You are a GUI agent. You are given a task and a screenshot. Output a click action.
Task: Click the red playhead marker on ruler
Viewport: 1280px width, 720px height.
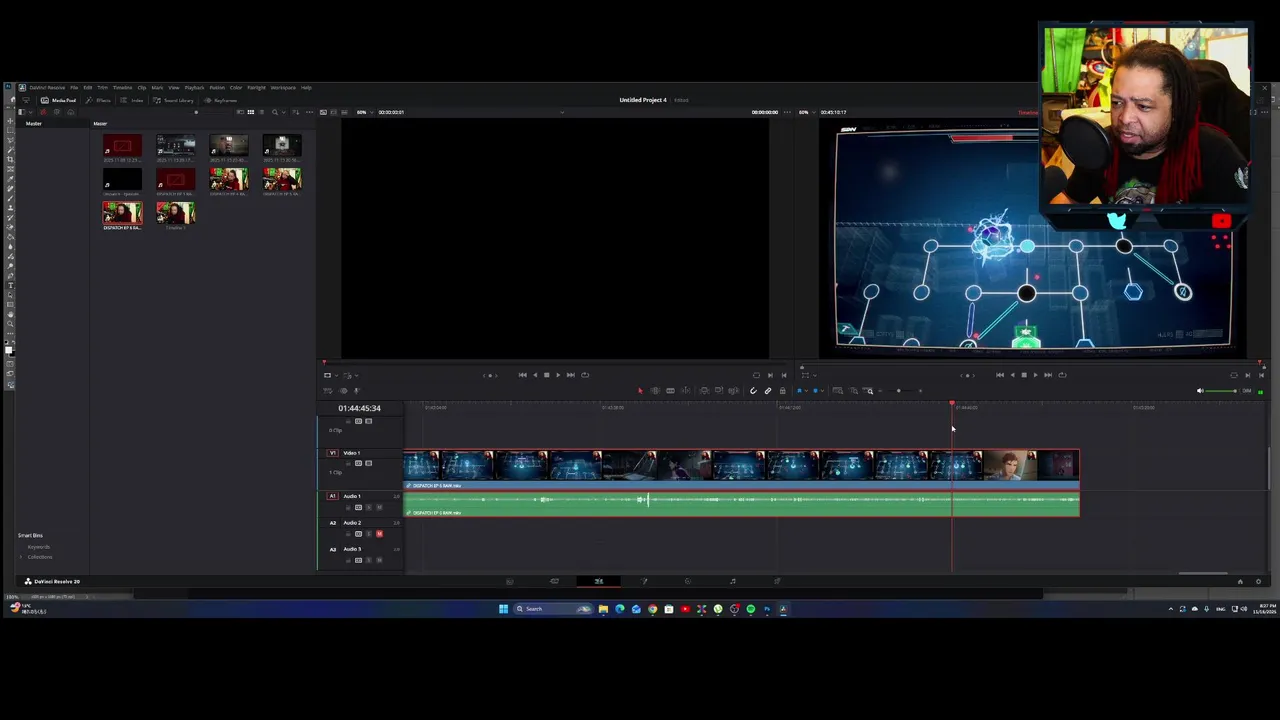(x=952, y=404)
